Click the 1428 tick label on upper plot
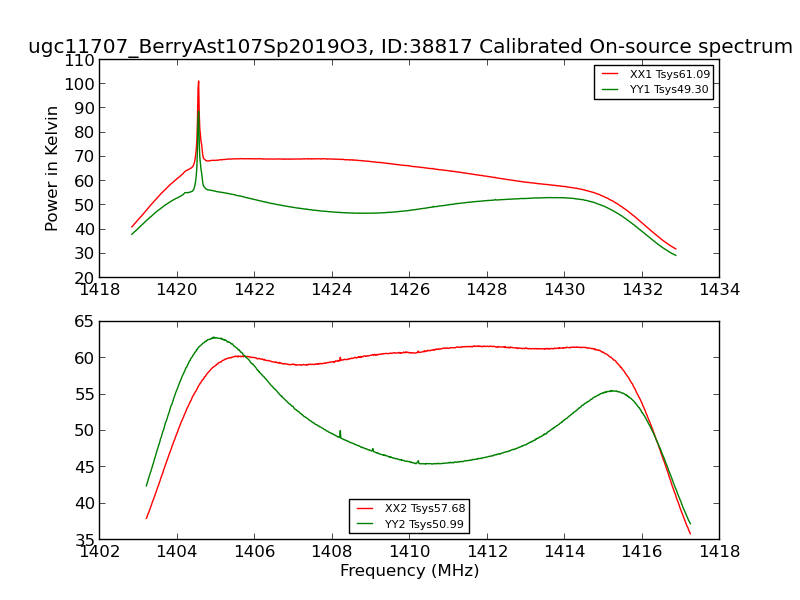Image resolution: width=800 pixels, height=600 pixels. coord(487,290)
